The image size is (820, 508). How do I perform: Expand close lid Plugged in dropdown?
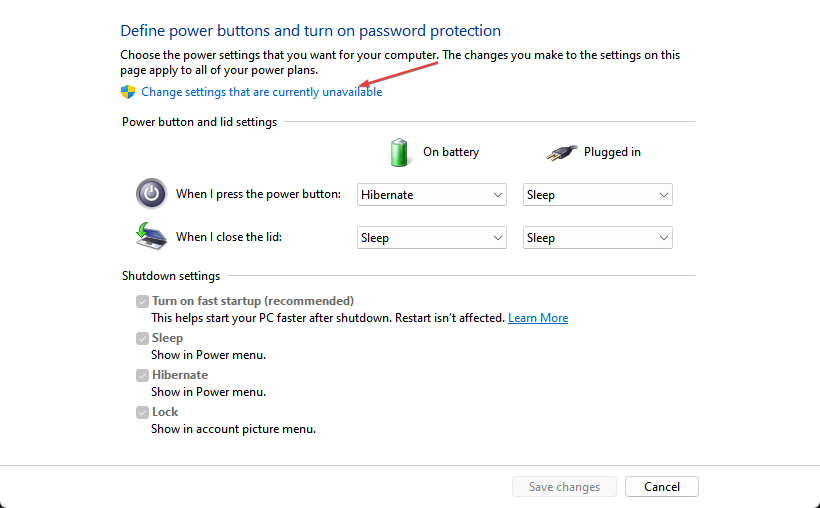[598, 238]
